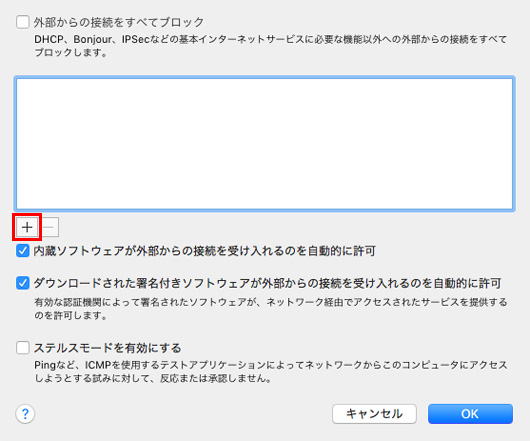Click the キャンセル button
Image resolution: width=530 pixels, height=441 pixels.
coord(374,414)
